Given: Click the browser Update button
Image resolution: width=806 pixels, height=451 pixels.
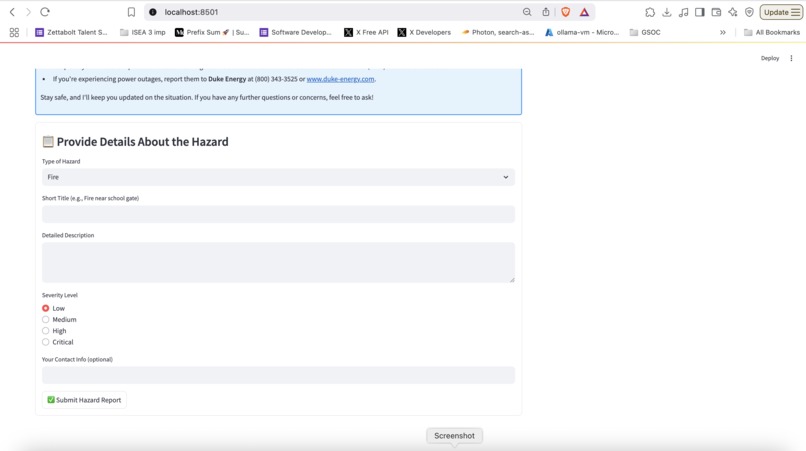Looking at the screenshot, I should coord(781,12).
